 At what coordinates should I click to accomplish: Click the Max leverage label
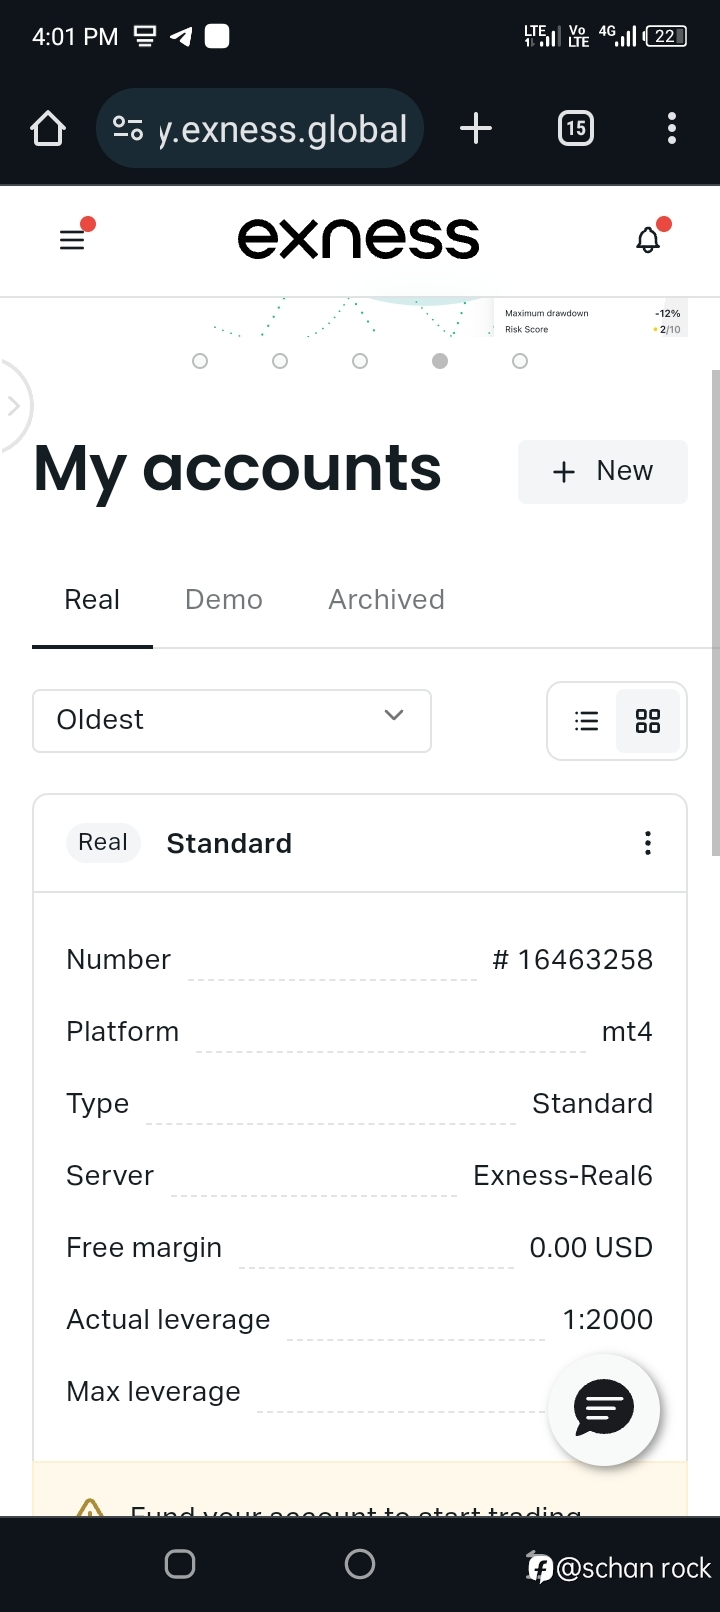[x=153, y=1392]
